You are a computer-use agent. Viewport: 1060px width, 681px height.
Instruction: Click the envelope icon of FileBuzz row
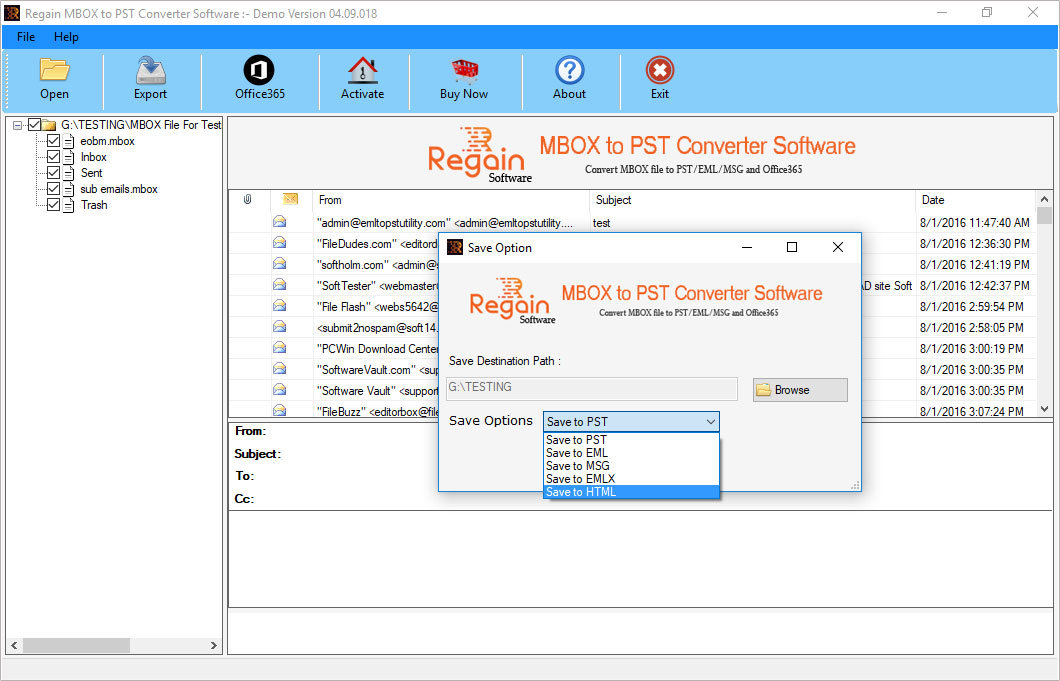tap(279, 410)
